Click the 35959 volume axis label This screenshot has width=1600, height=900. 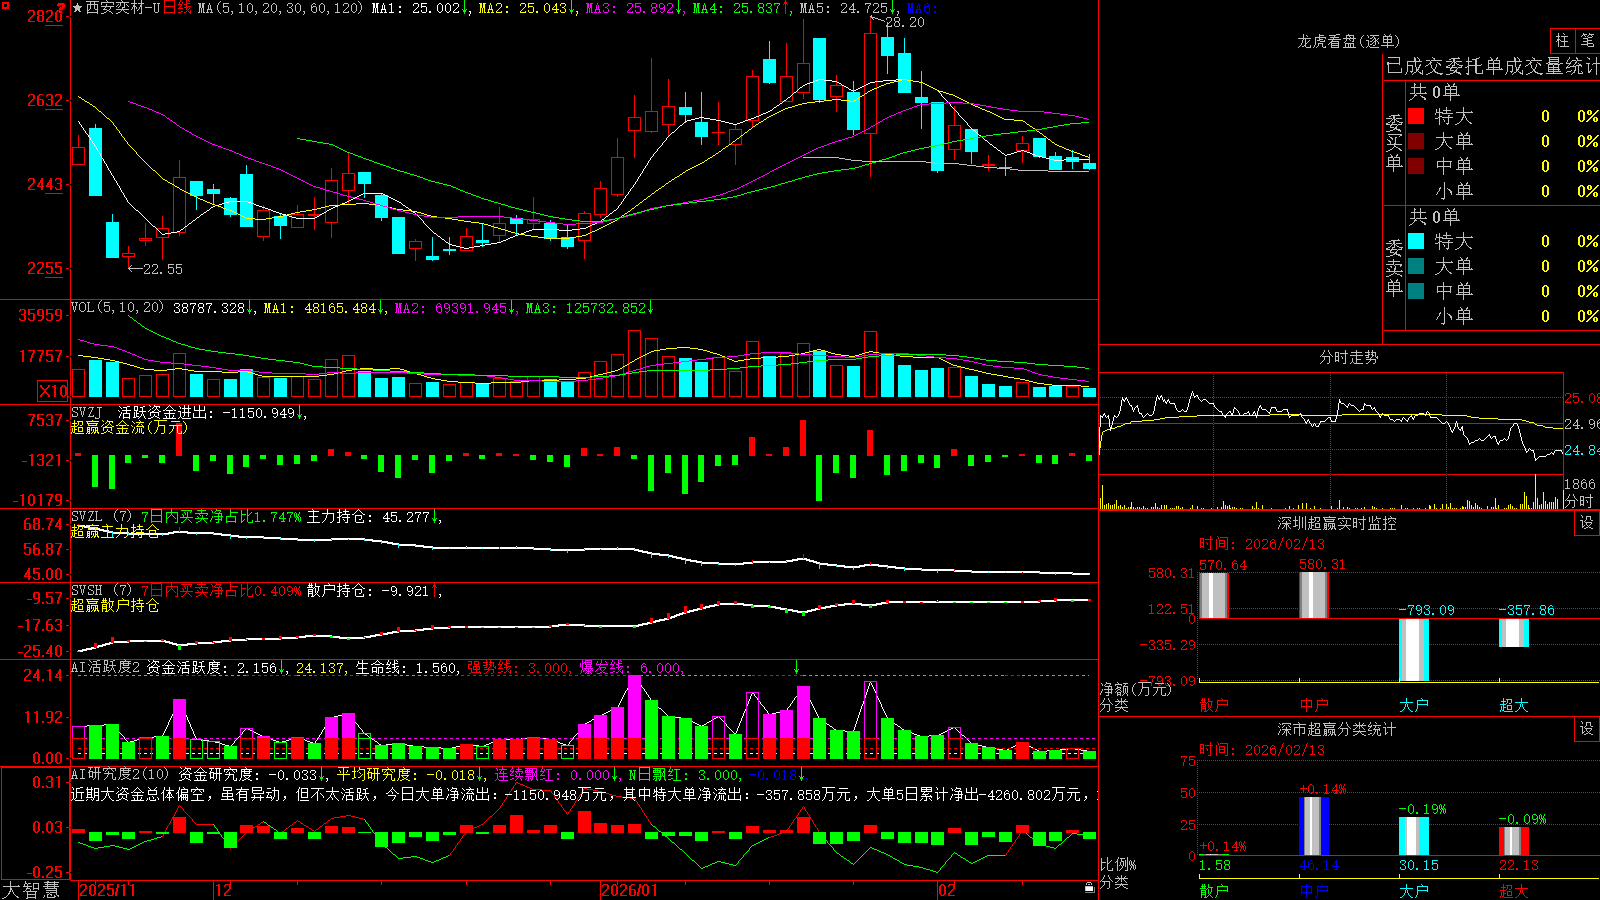tap(41, 315)
